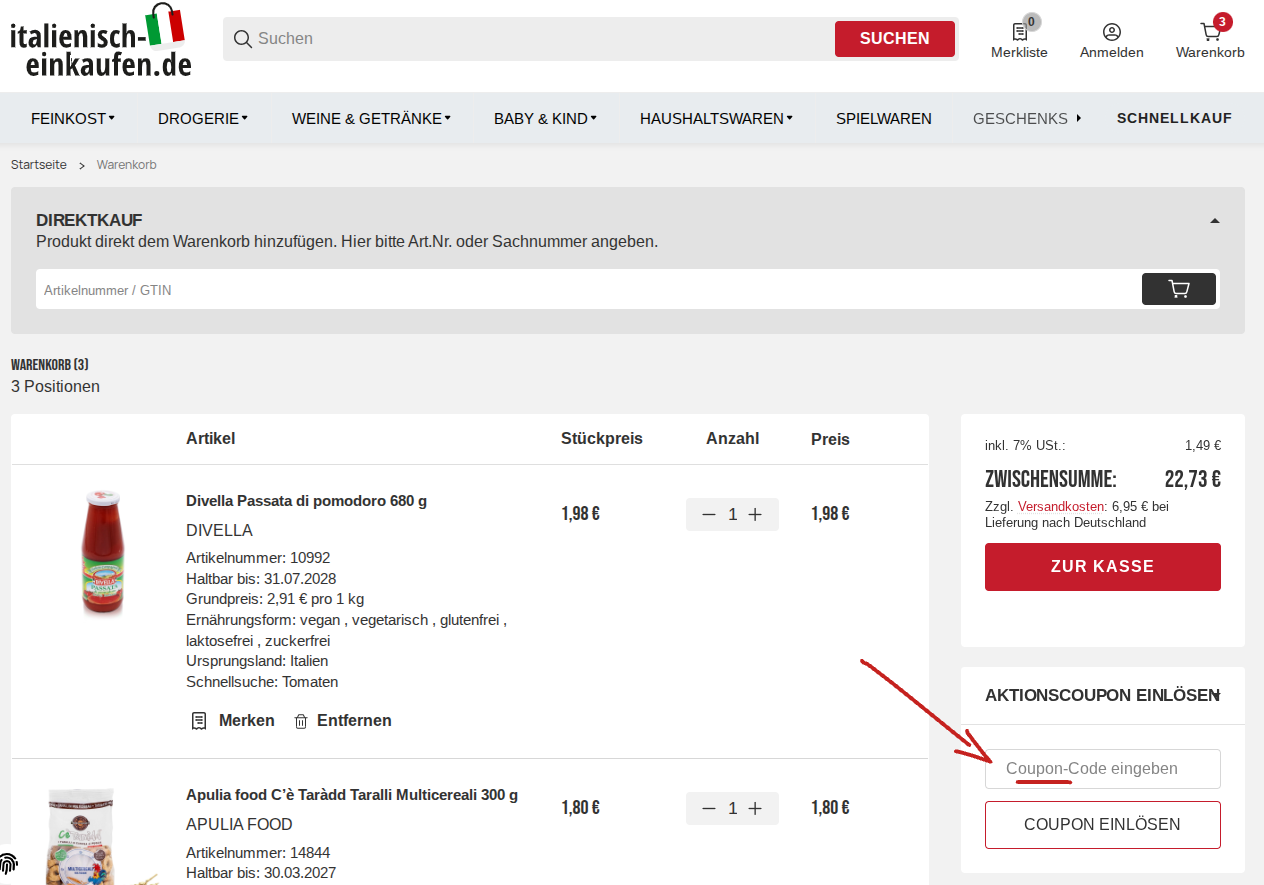Open the Anmelden user account icon
The image size is (1264, 885).
point(1112,32)
